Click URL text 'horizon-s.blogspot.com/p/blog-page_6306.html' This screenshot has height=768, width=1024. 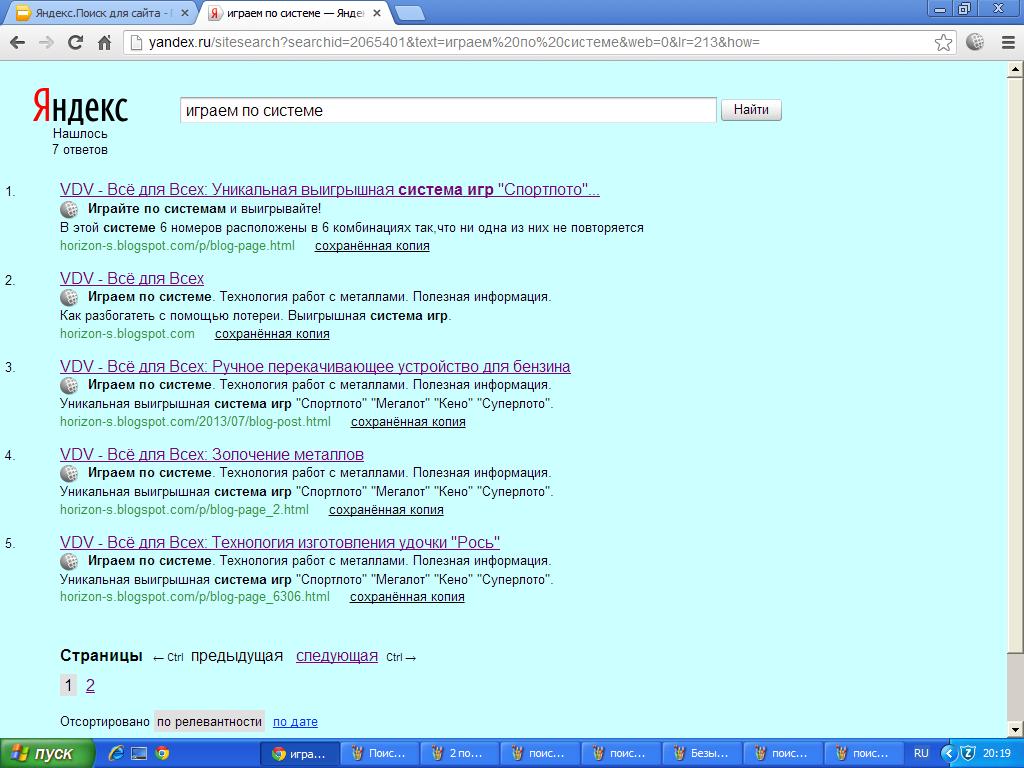[x=195, y=597]
